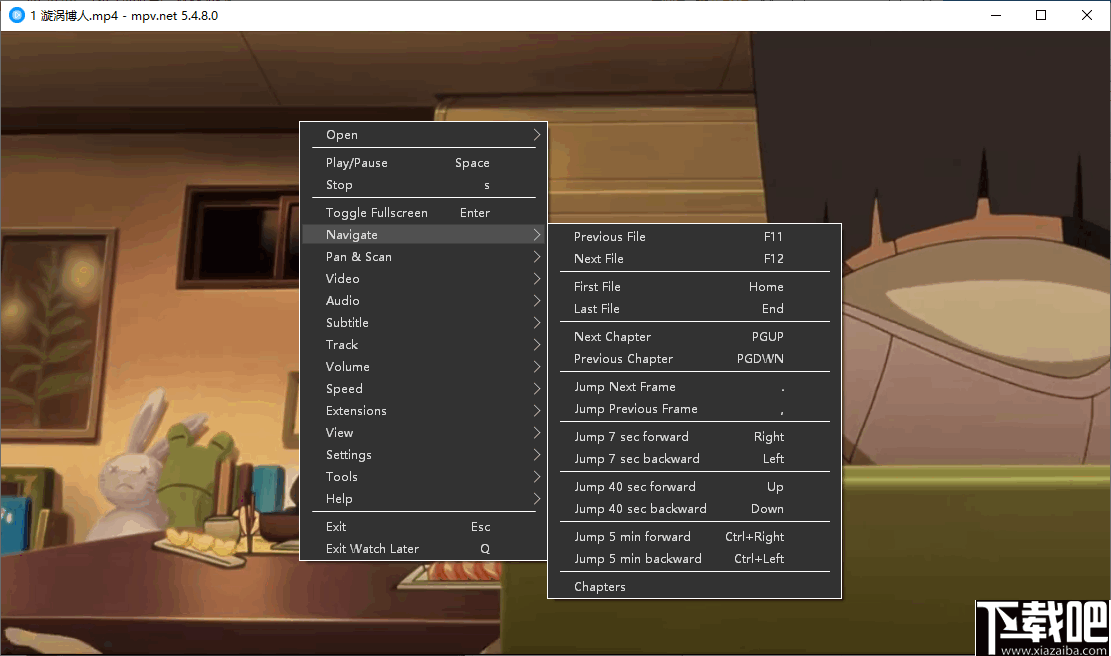This screenshot has width=1111, height=656.
Task: Maximize the mpv.net window
Action: pyautogui.click(x=1041, y=15)
